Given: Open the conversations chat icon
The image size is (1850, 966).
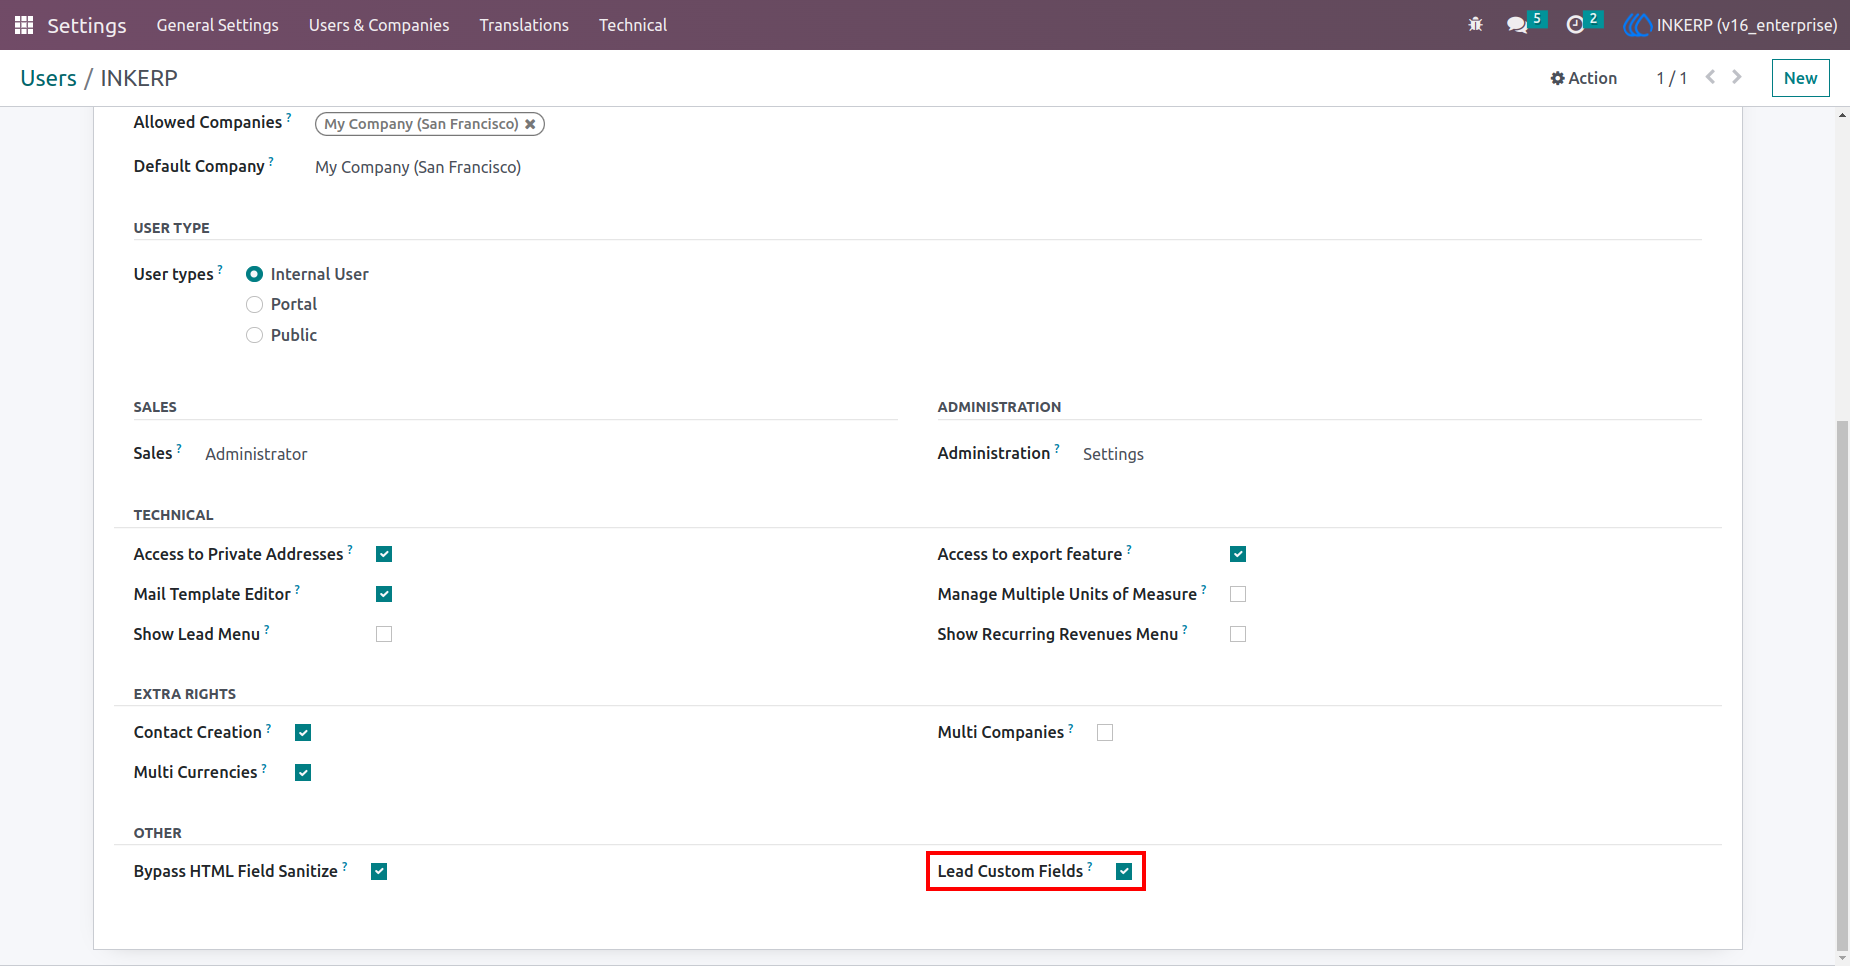Looking at the screenshot, I should tap(1517, 25).
